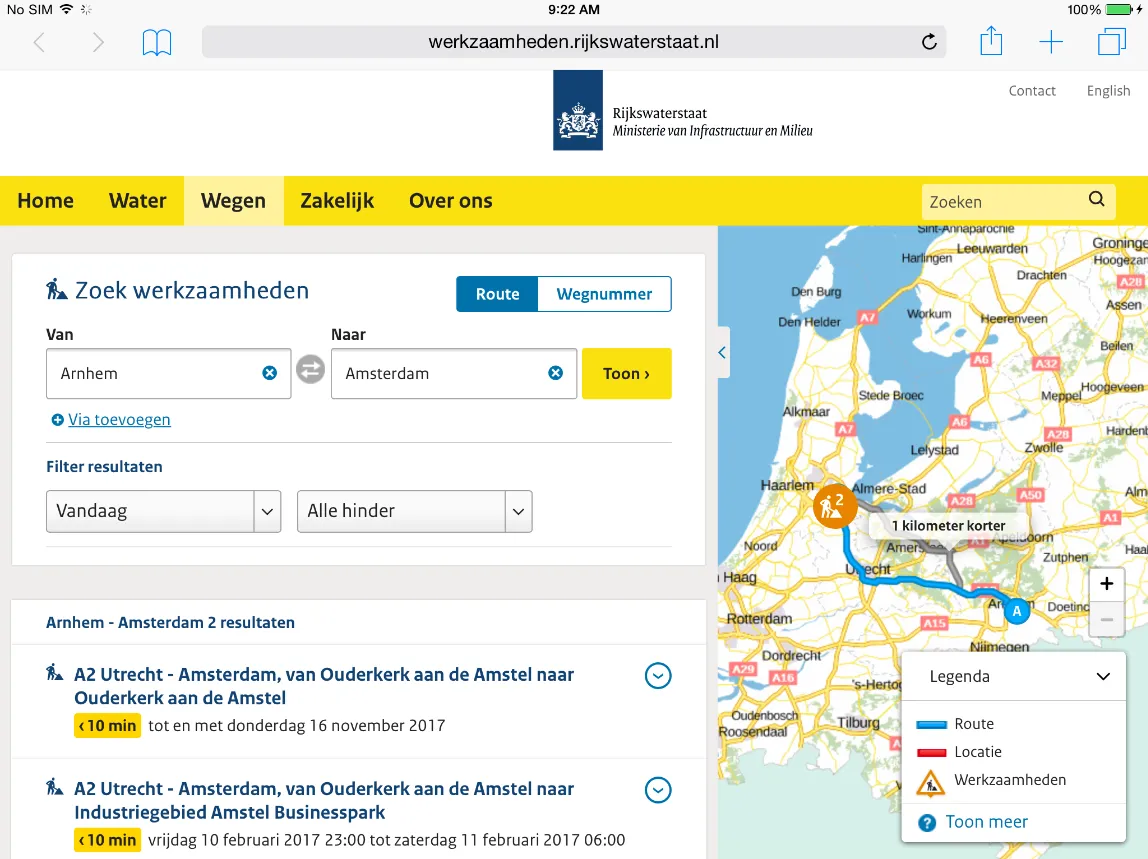The height and width of the screenshot is (859, 1148).
Task: Switch to the Wegnummer search mode
Action: pos(604,293)
